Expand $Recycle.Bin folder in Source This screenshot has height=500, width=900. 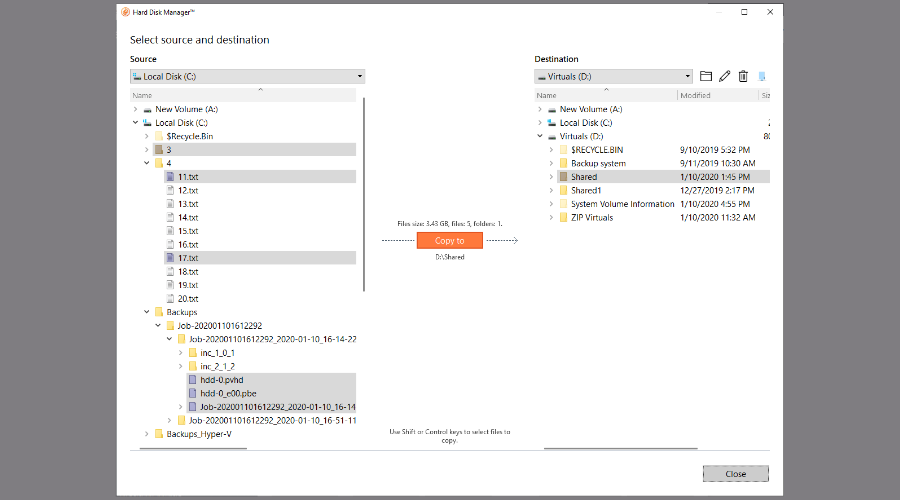pyautogui.click(x=147, y=136)
